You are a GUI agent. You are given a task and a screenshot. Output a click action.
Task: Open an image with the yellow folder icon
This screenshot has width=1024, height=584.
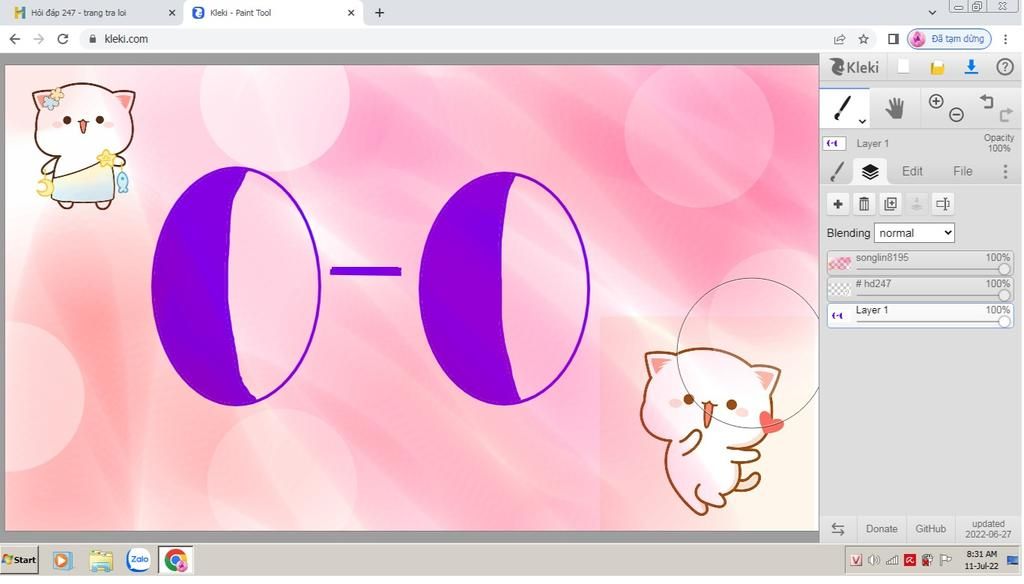937,67
